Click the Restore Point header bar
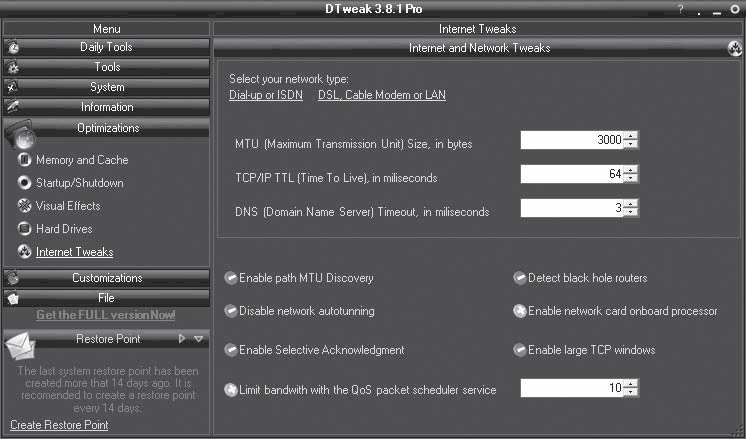Screen dimensions: 746x439 (107, 339)
